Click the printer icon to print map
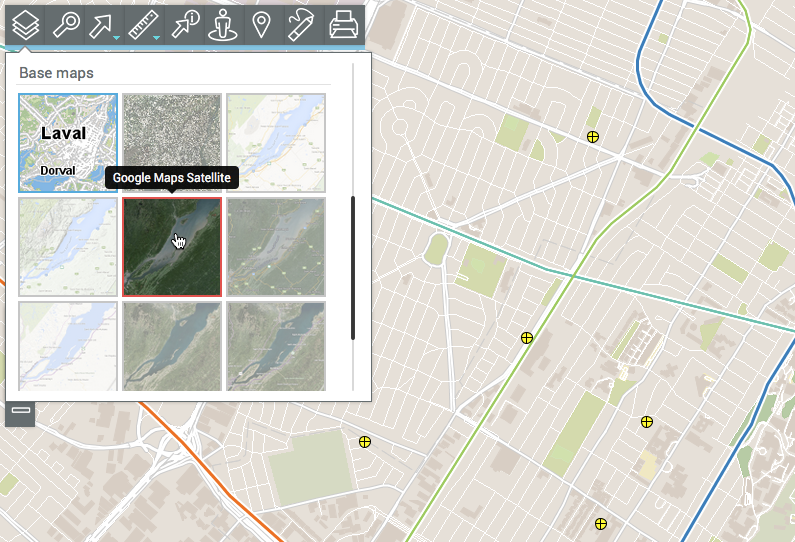Screen dimensions: 795x542 (343, 24)
